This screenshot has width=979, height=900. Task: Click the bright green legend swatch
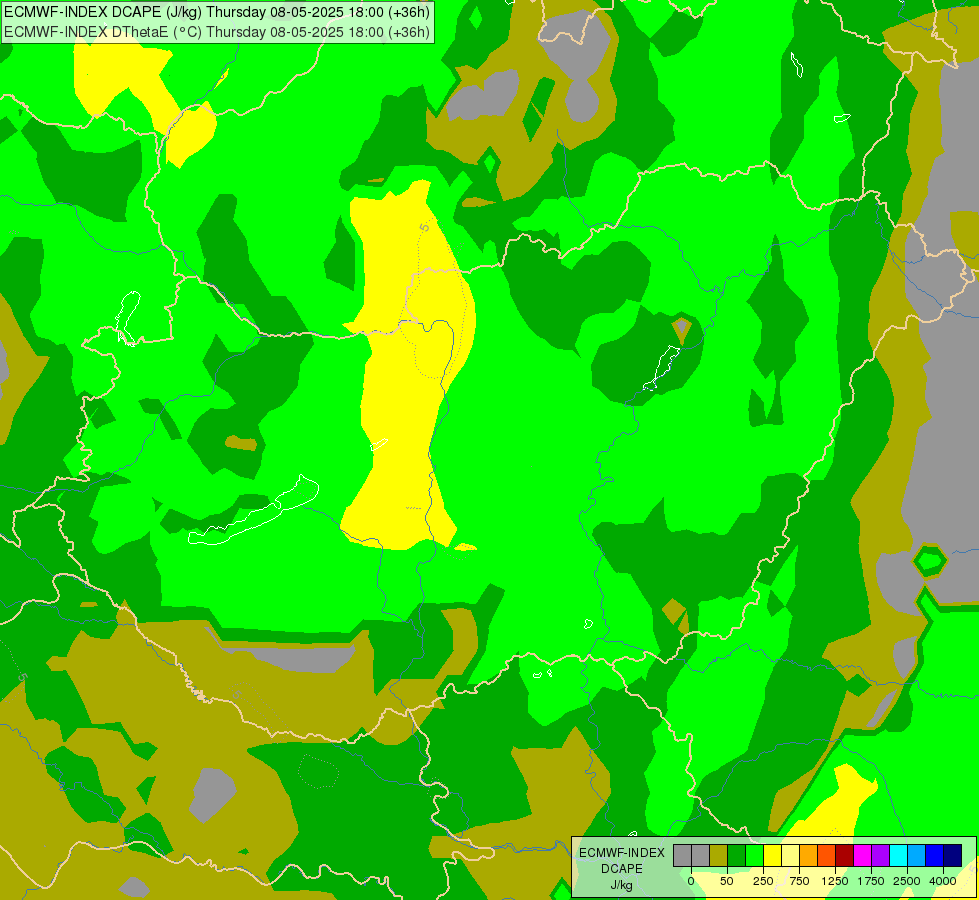tap(754, 856)
